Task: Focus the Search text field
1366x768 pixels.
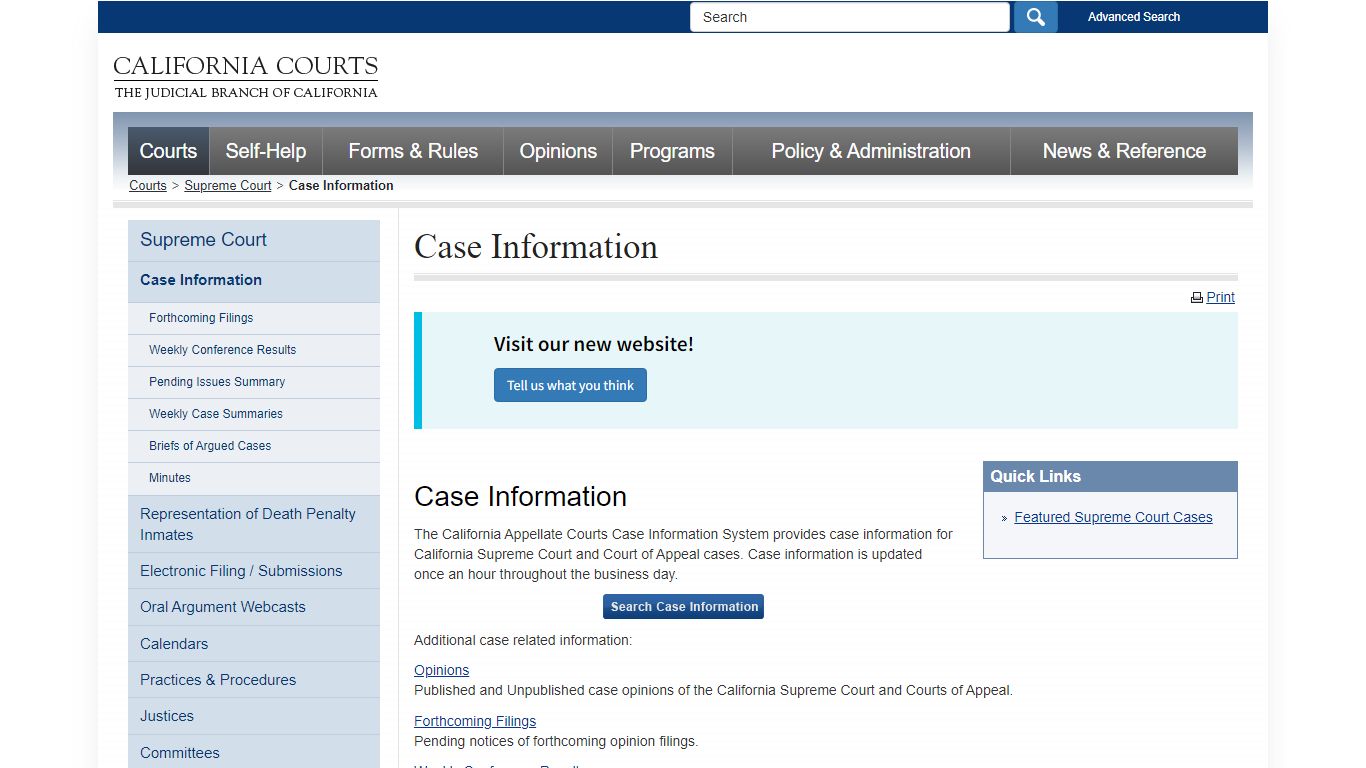Action: (x=850, y=17)
